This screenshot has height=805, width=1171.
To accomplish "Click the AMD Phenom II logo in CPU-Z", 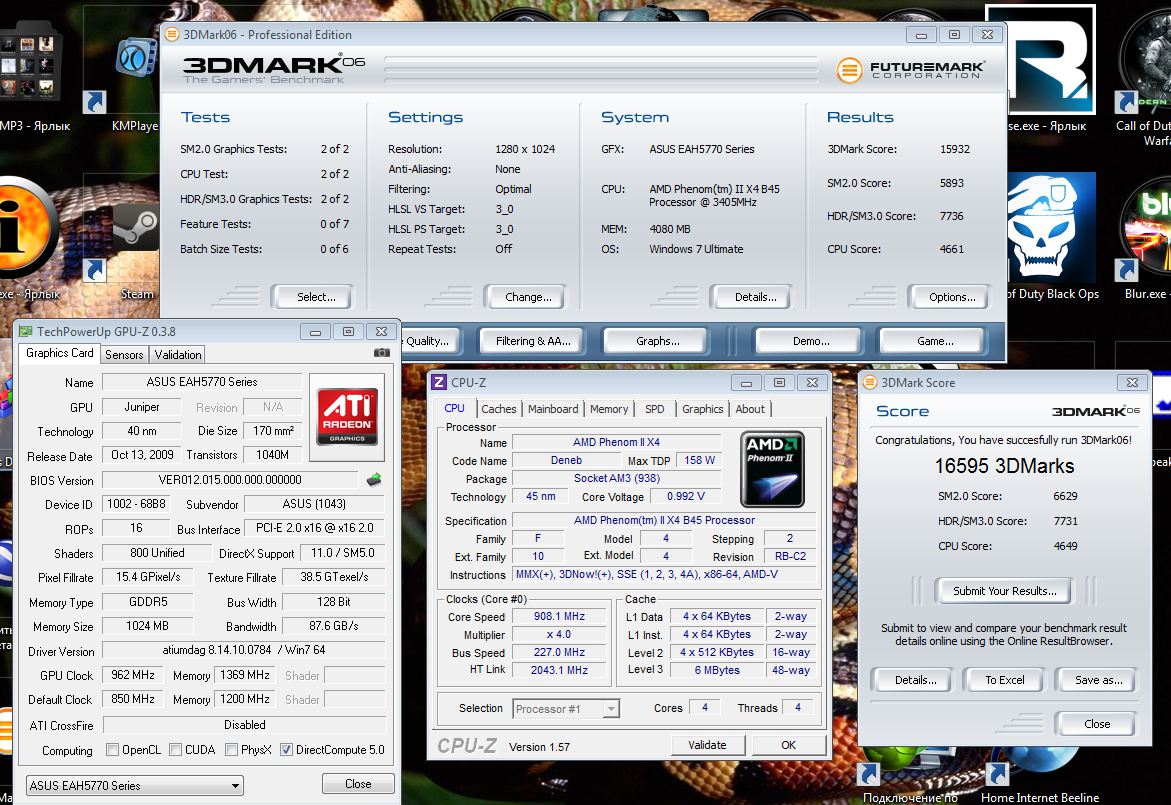I will (772, 469).
